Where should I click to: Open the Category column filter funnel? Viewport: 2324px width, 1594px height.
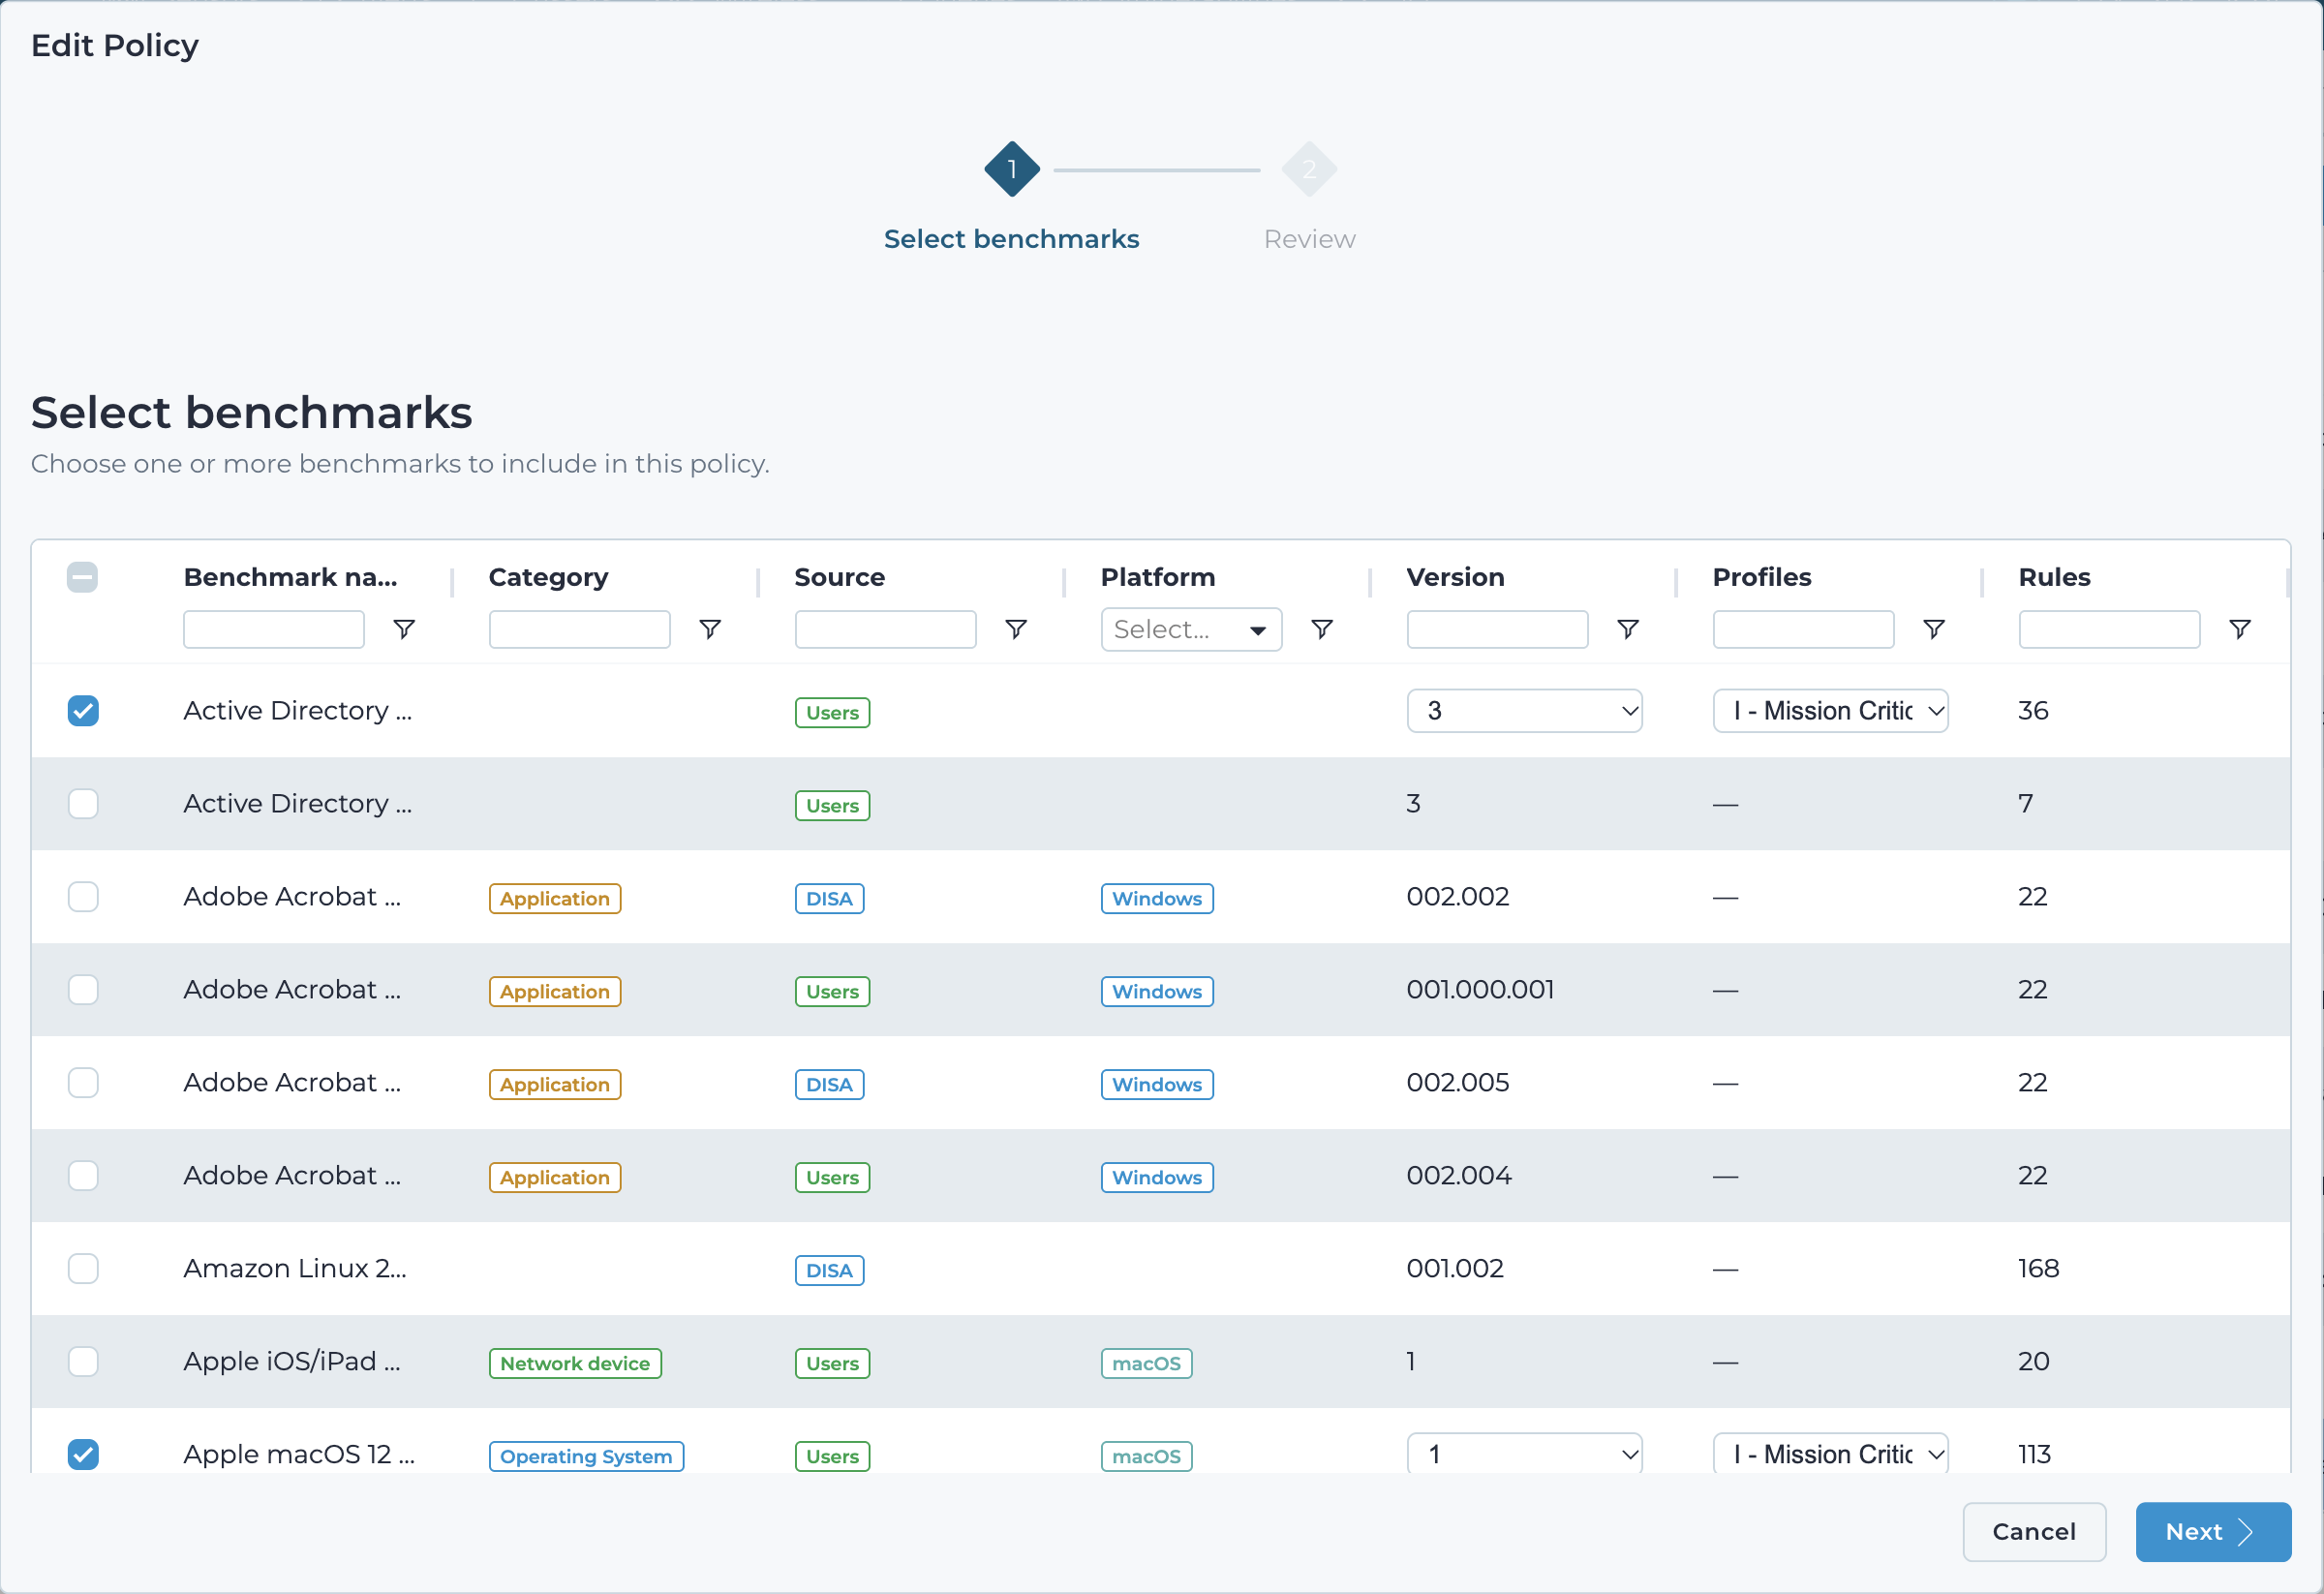710,629
